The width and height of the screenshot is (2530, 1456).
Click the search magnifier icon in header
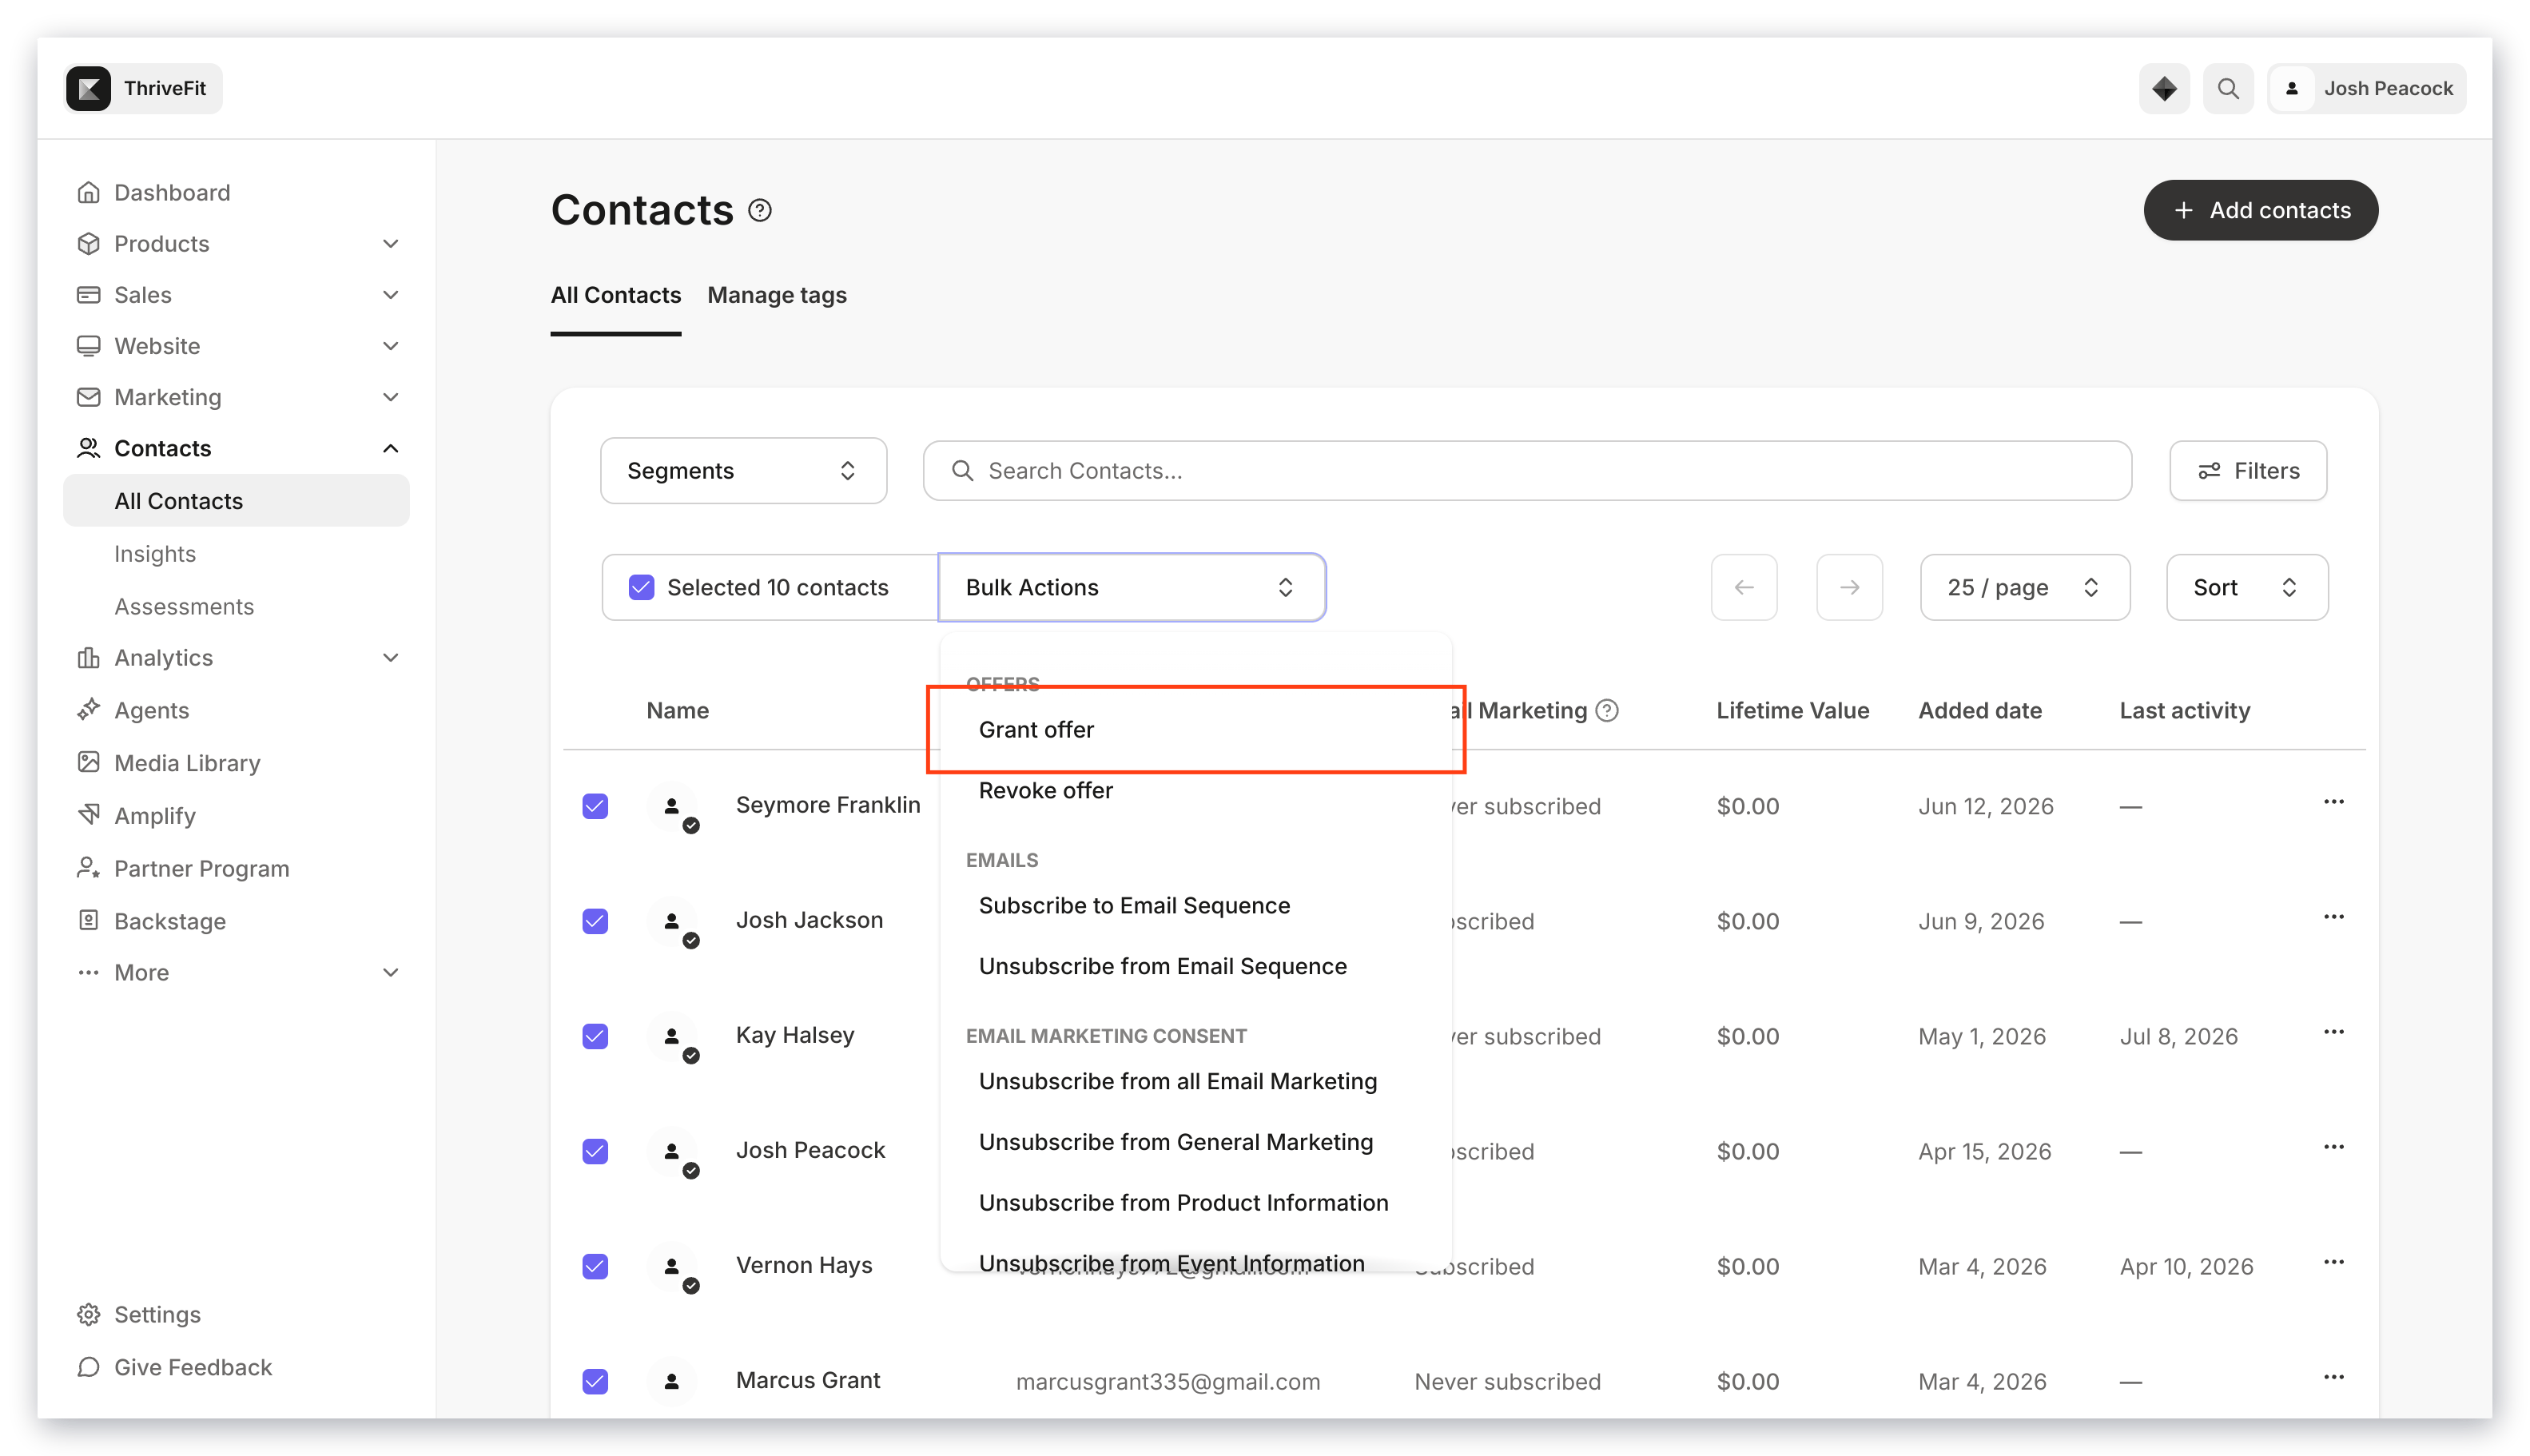point(2227,89)
